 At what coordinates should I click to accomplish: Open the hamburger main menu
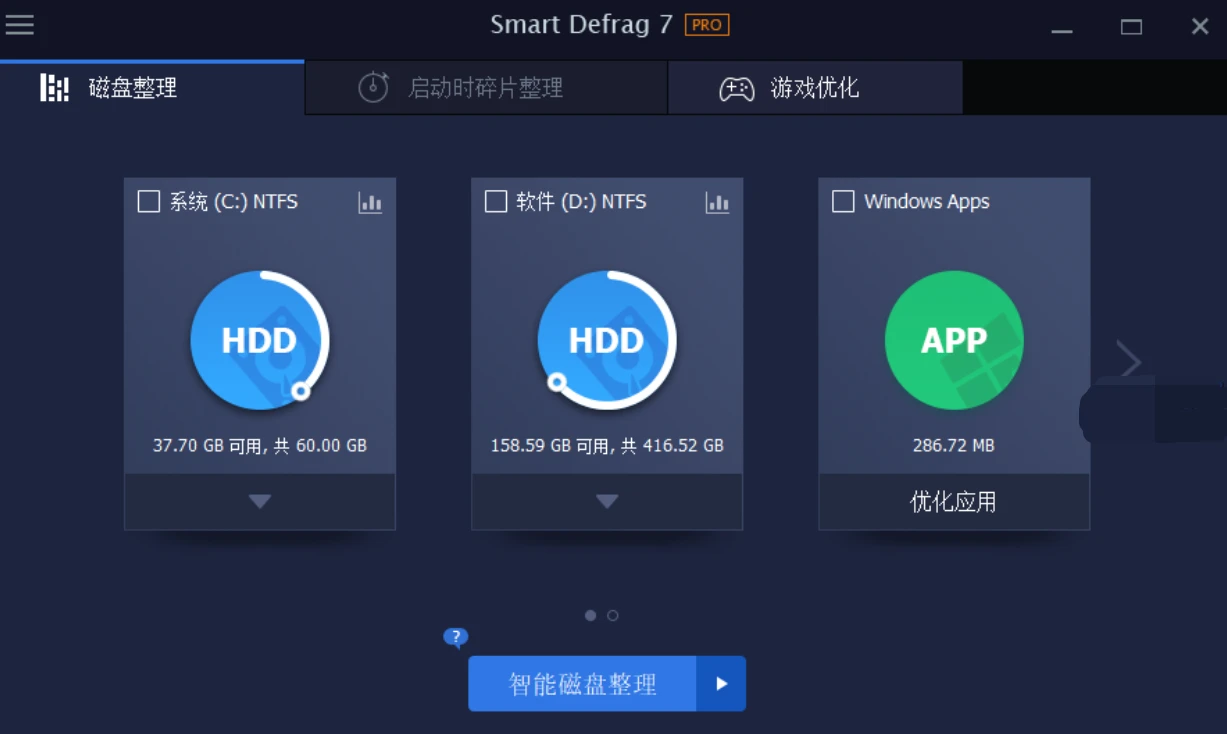(20, 25)
